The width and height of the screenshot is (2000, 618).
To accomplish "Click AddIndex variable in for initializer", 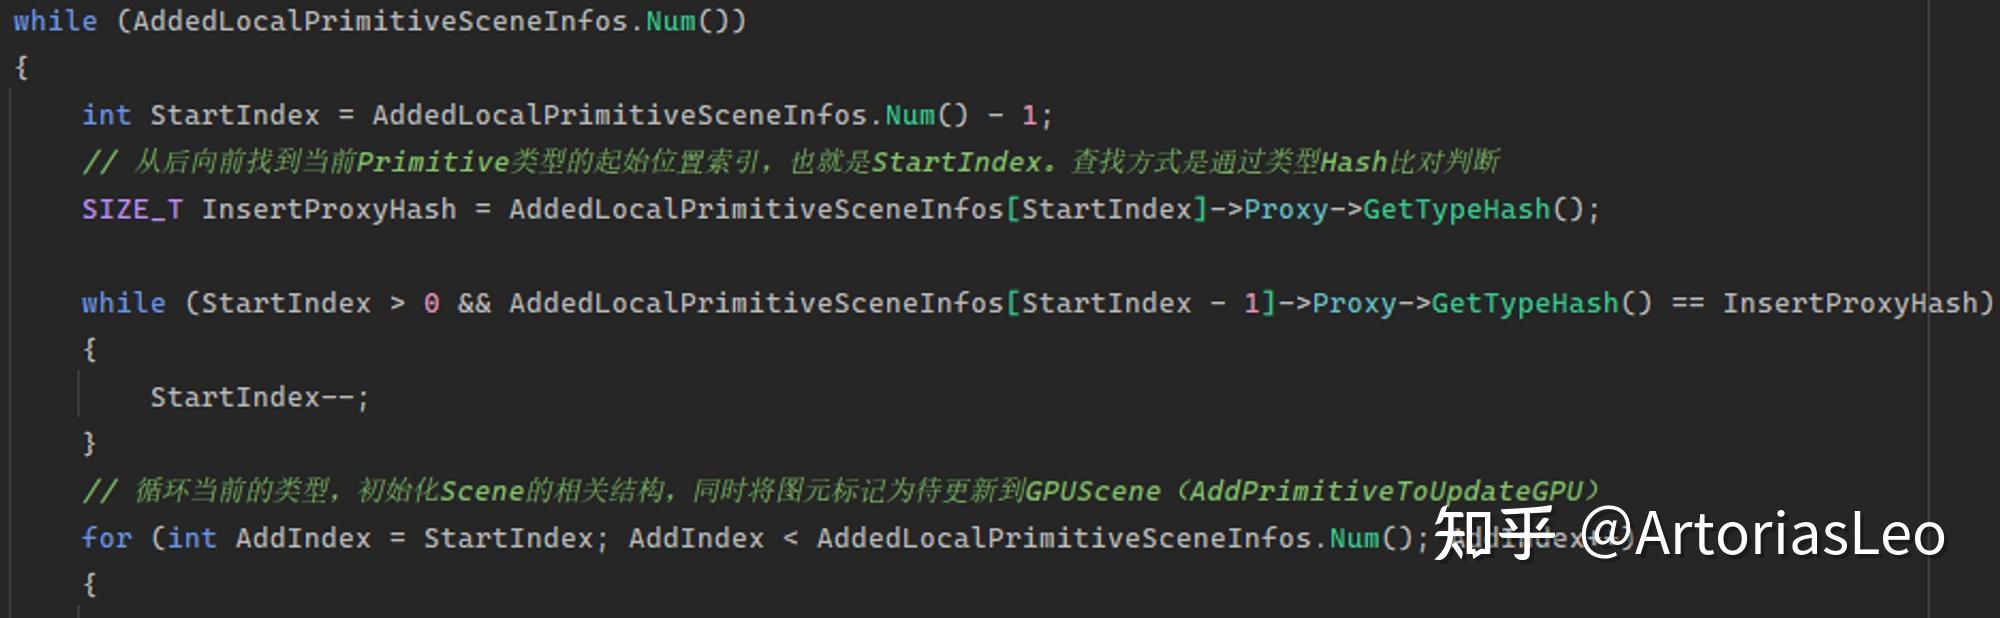I will pos(303,538).
